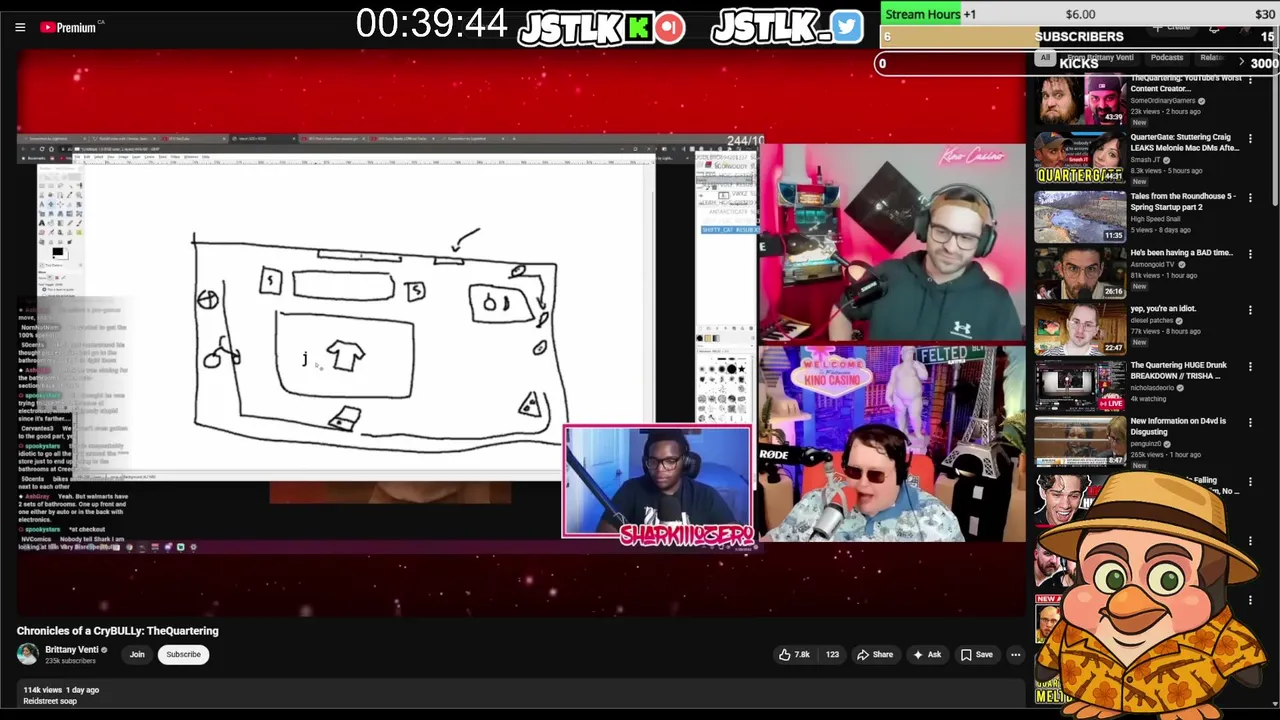1280x720 pixels.
Task: Open title The Quartering HUGE Drunk BREAKDOWN
Action: pyautogui.click(x=1179, y=370)
